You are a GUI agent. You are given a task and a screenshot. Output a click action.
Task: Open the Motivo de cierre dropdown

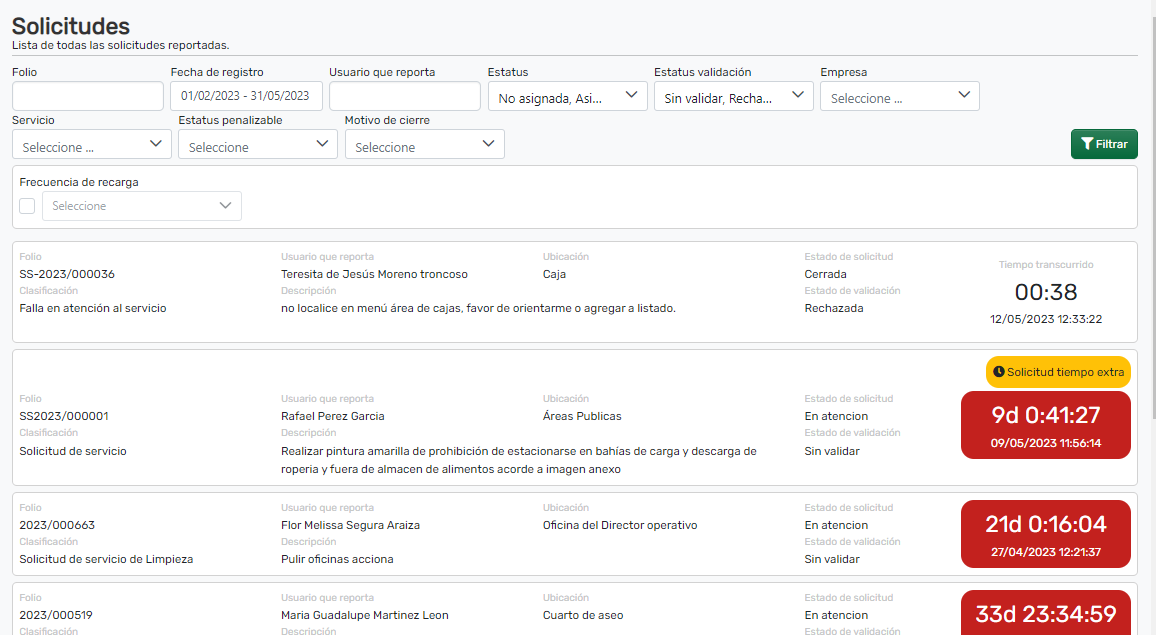point(424,146)
